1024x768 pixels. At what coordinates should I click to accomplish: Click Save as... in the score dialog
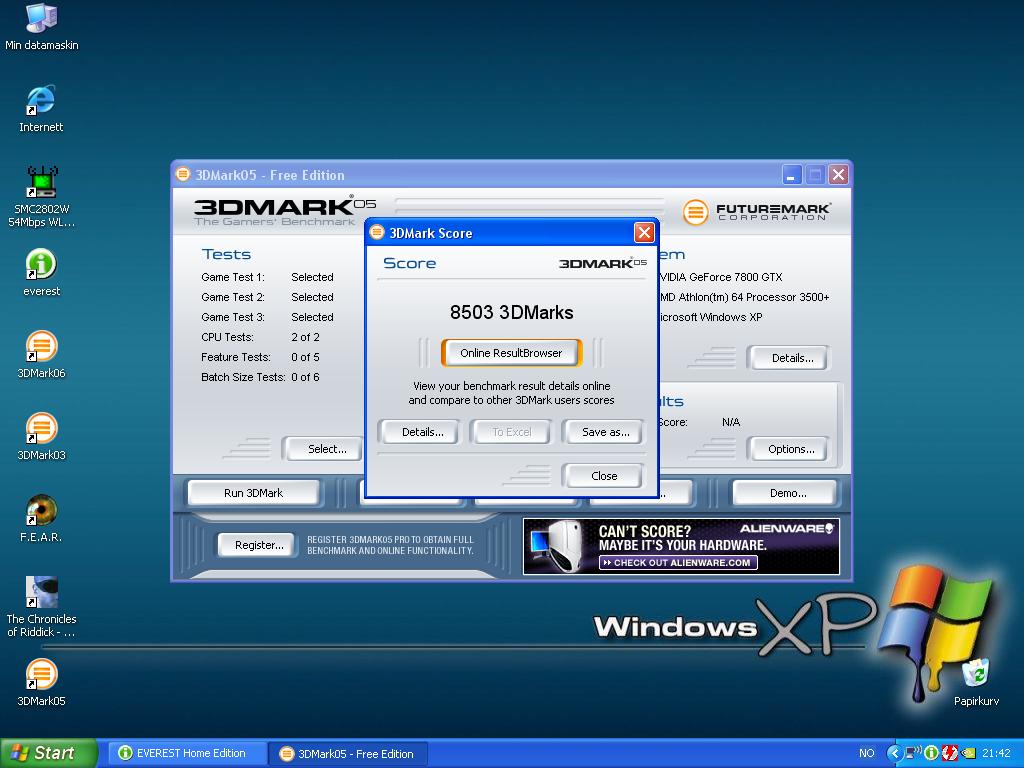tap(605, 432)
